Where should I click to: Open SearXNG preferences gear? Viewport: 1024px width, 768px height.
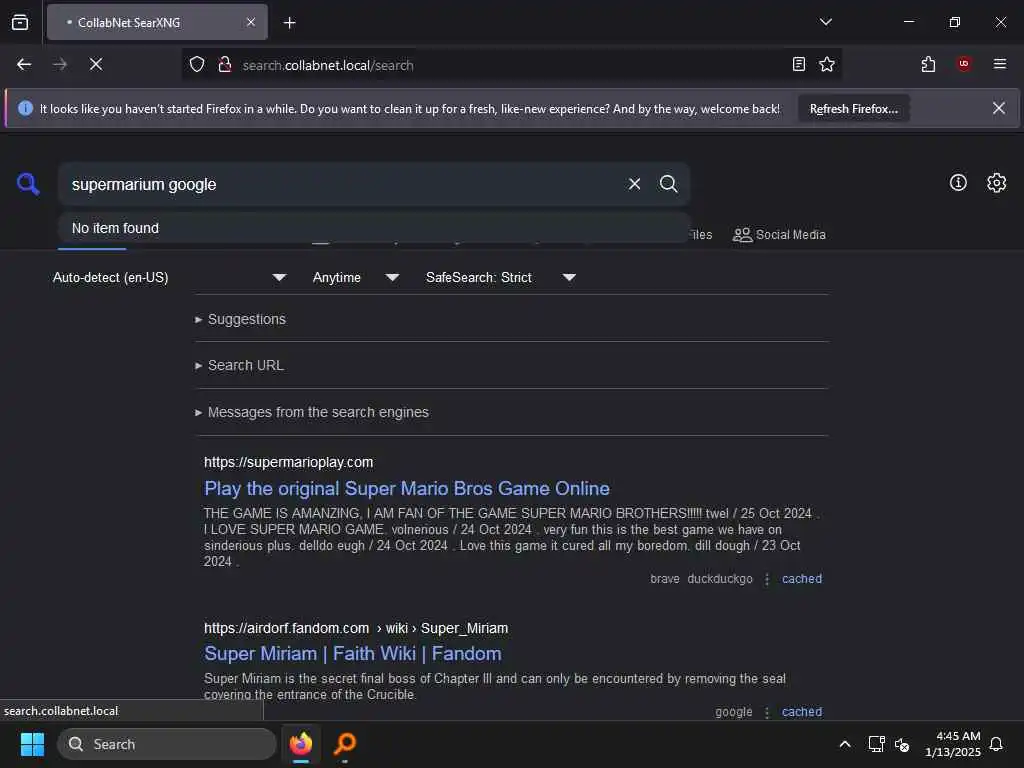(997, 183)
